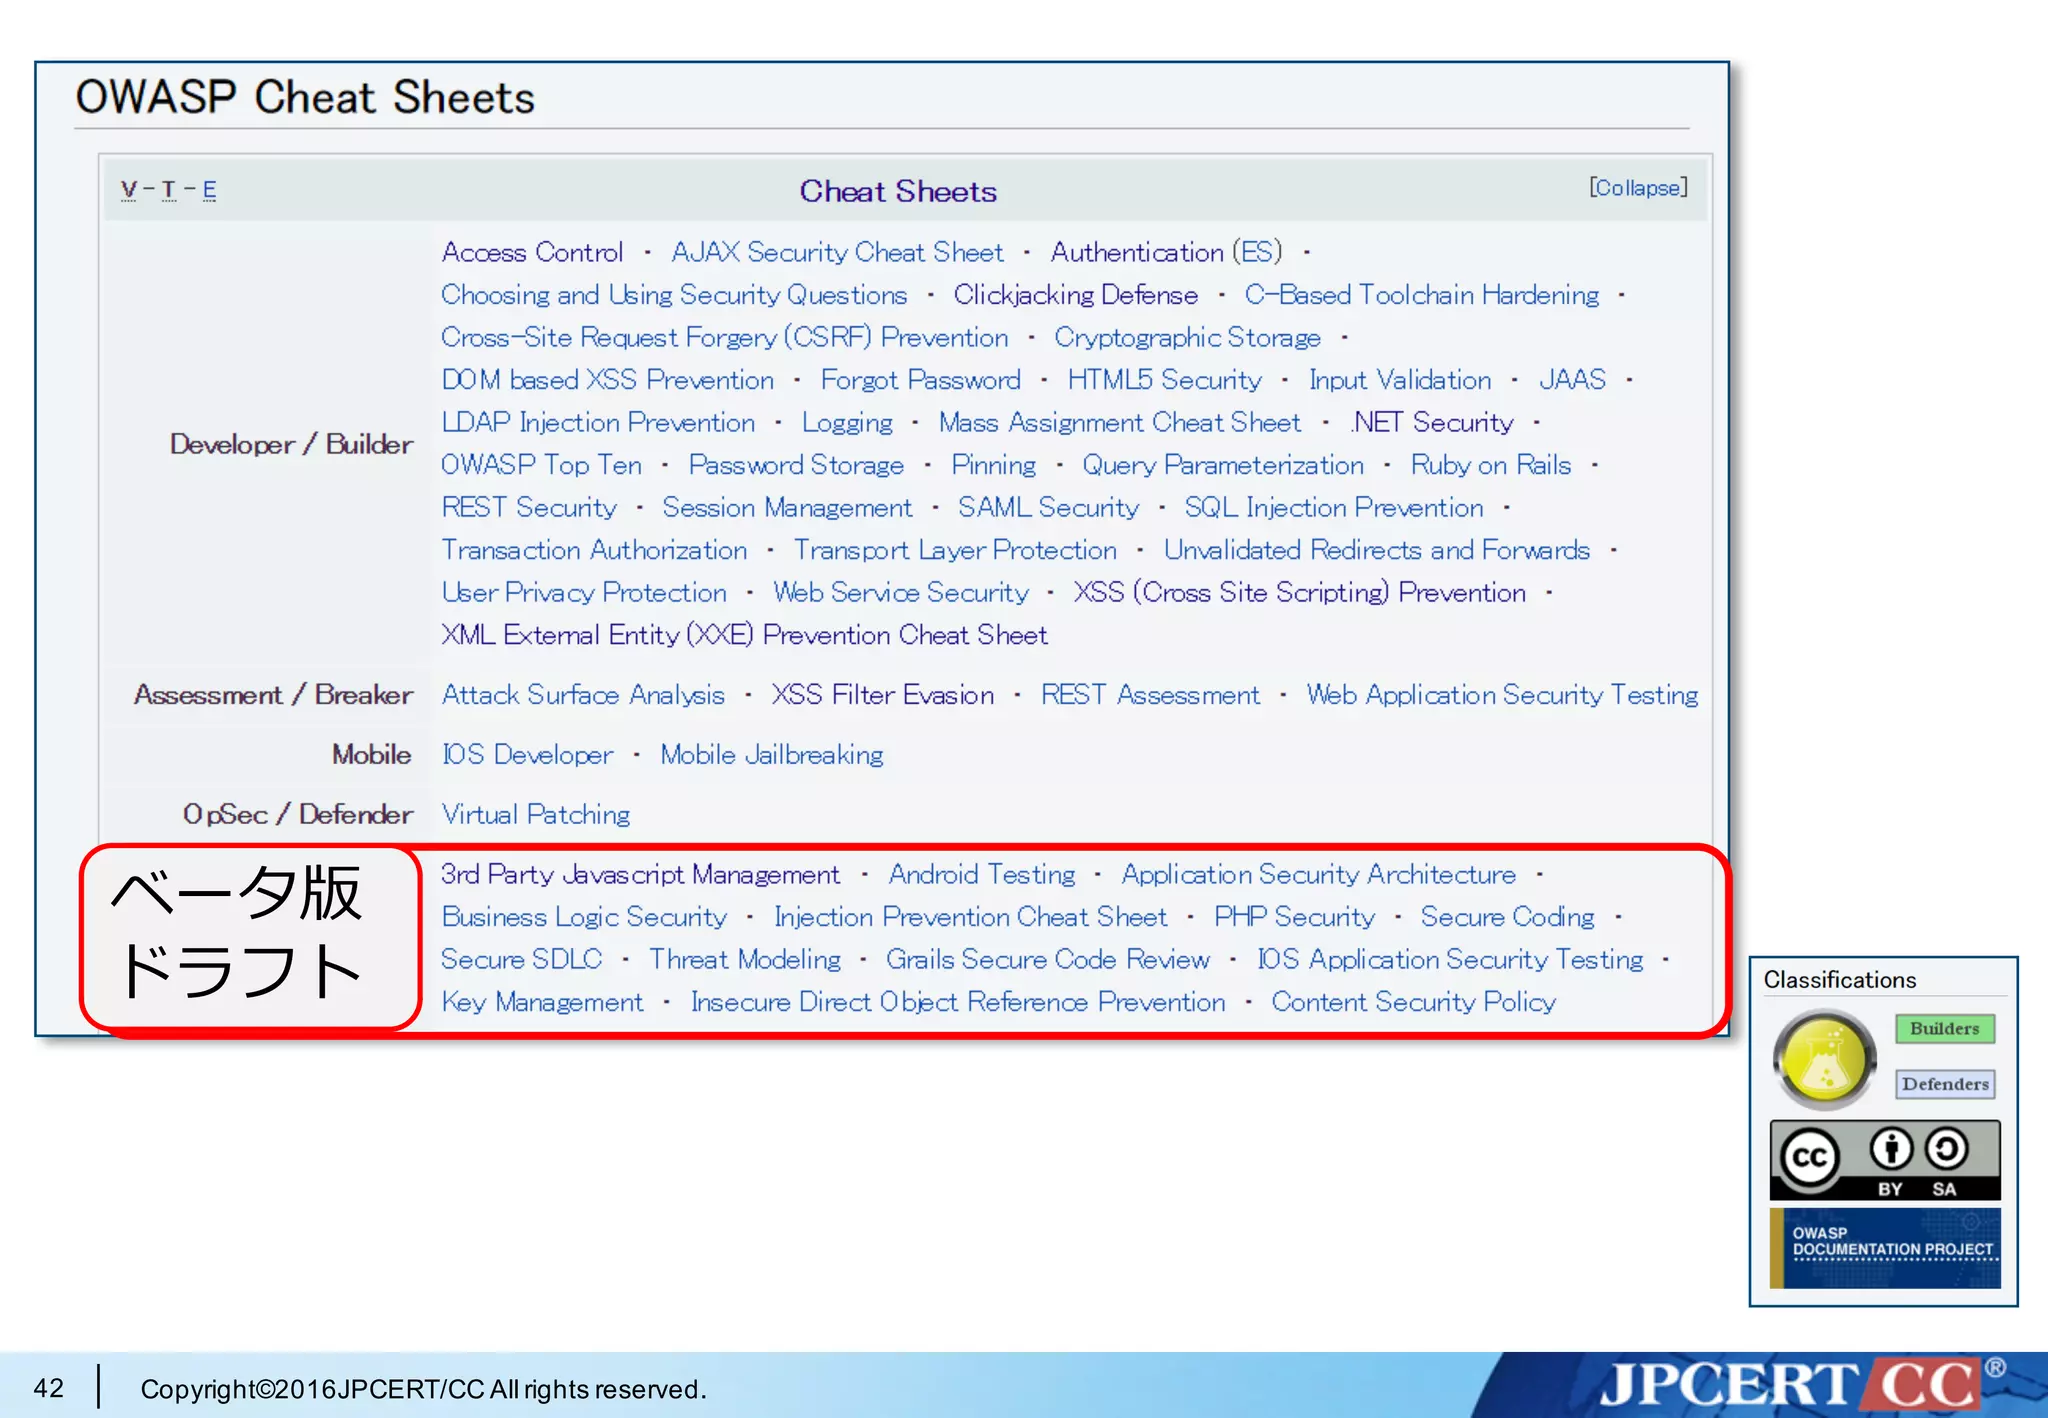Open XSS Filter Evasion link

pos(882,695)
